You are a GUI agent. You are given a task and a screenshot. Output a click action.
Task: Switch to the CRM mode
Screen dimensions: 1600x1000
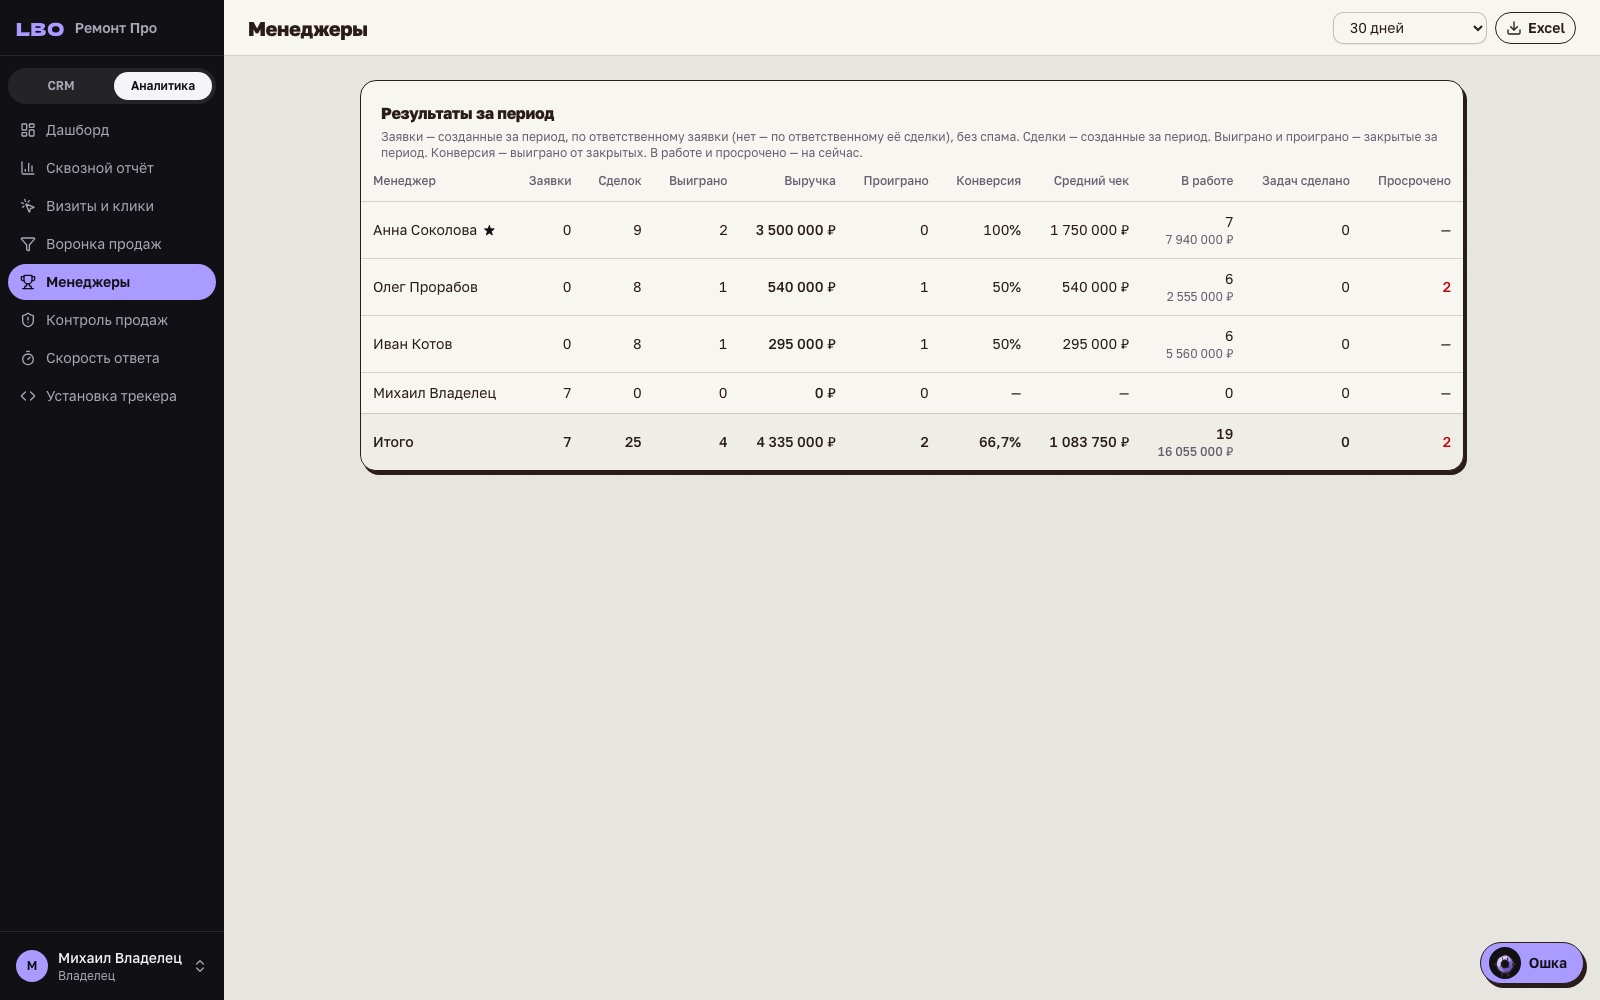61,86
